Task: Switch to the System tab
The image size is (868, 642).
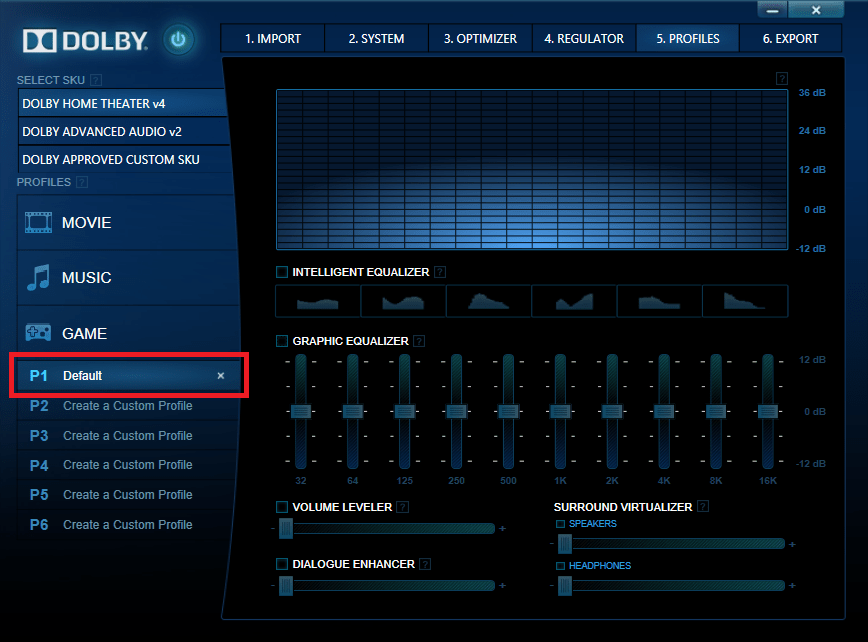Action: (x=376, y=38)
